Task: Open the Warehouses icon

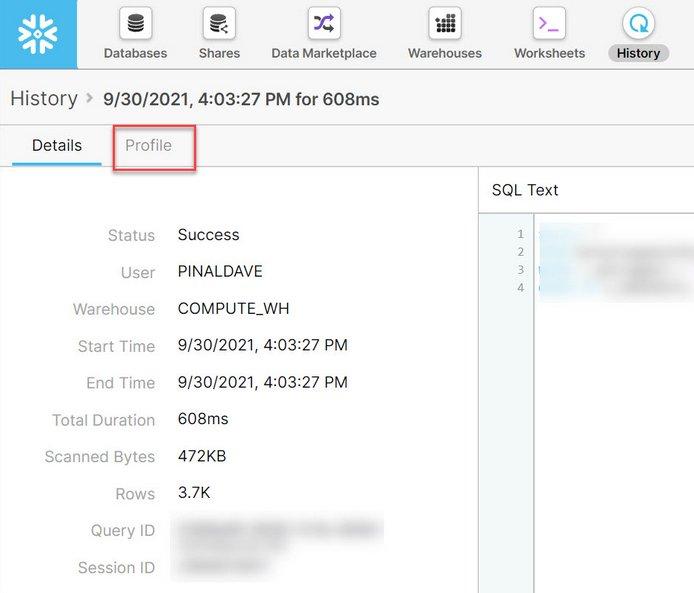Action: pyautogui.click(x=445, y=23)
